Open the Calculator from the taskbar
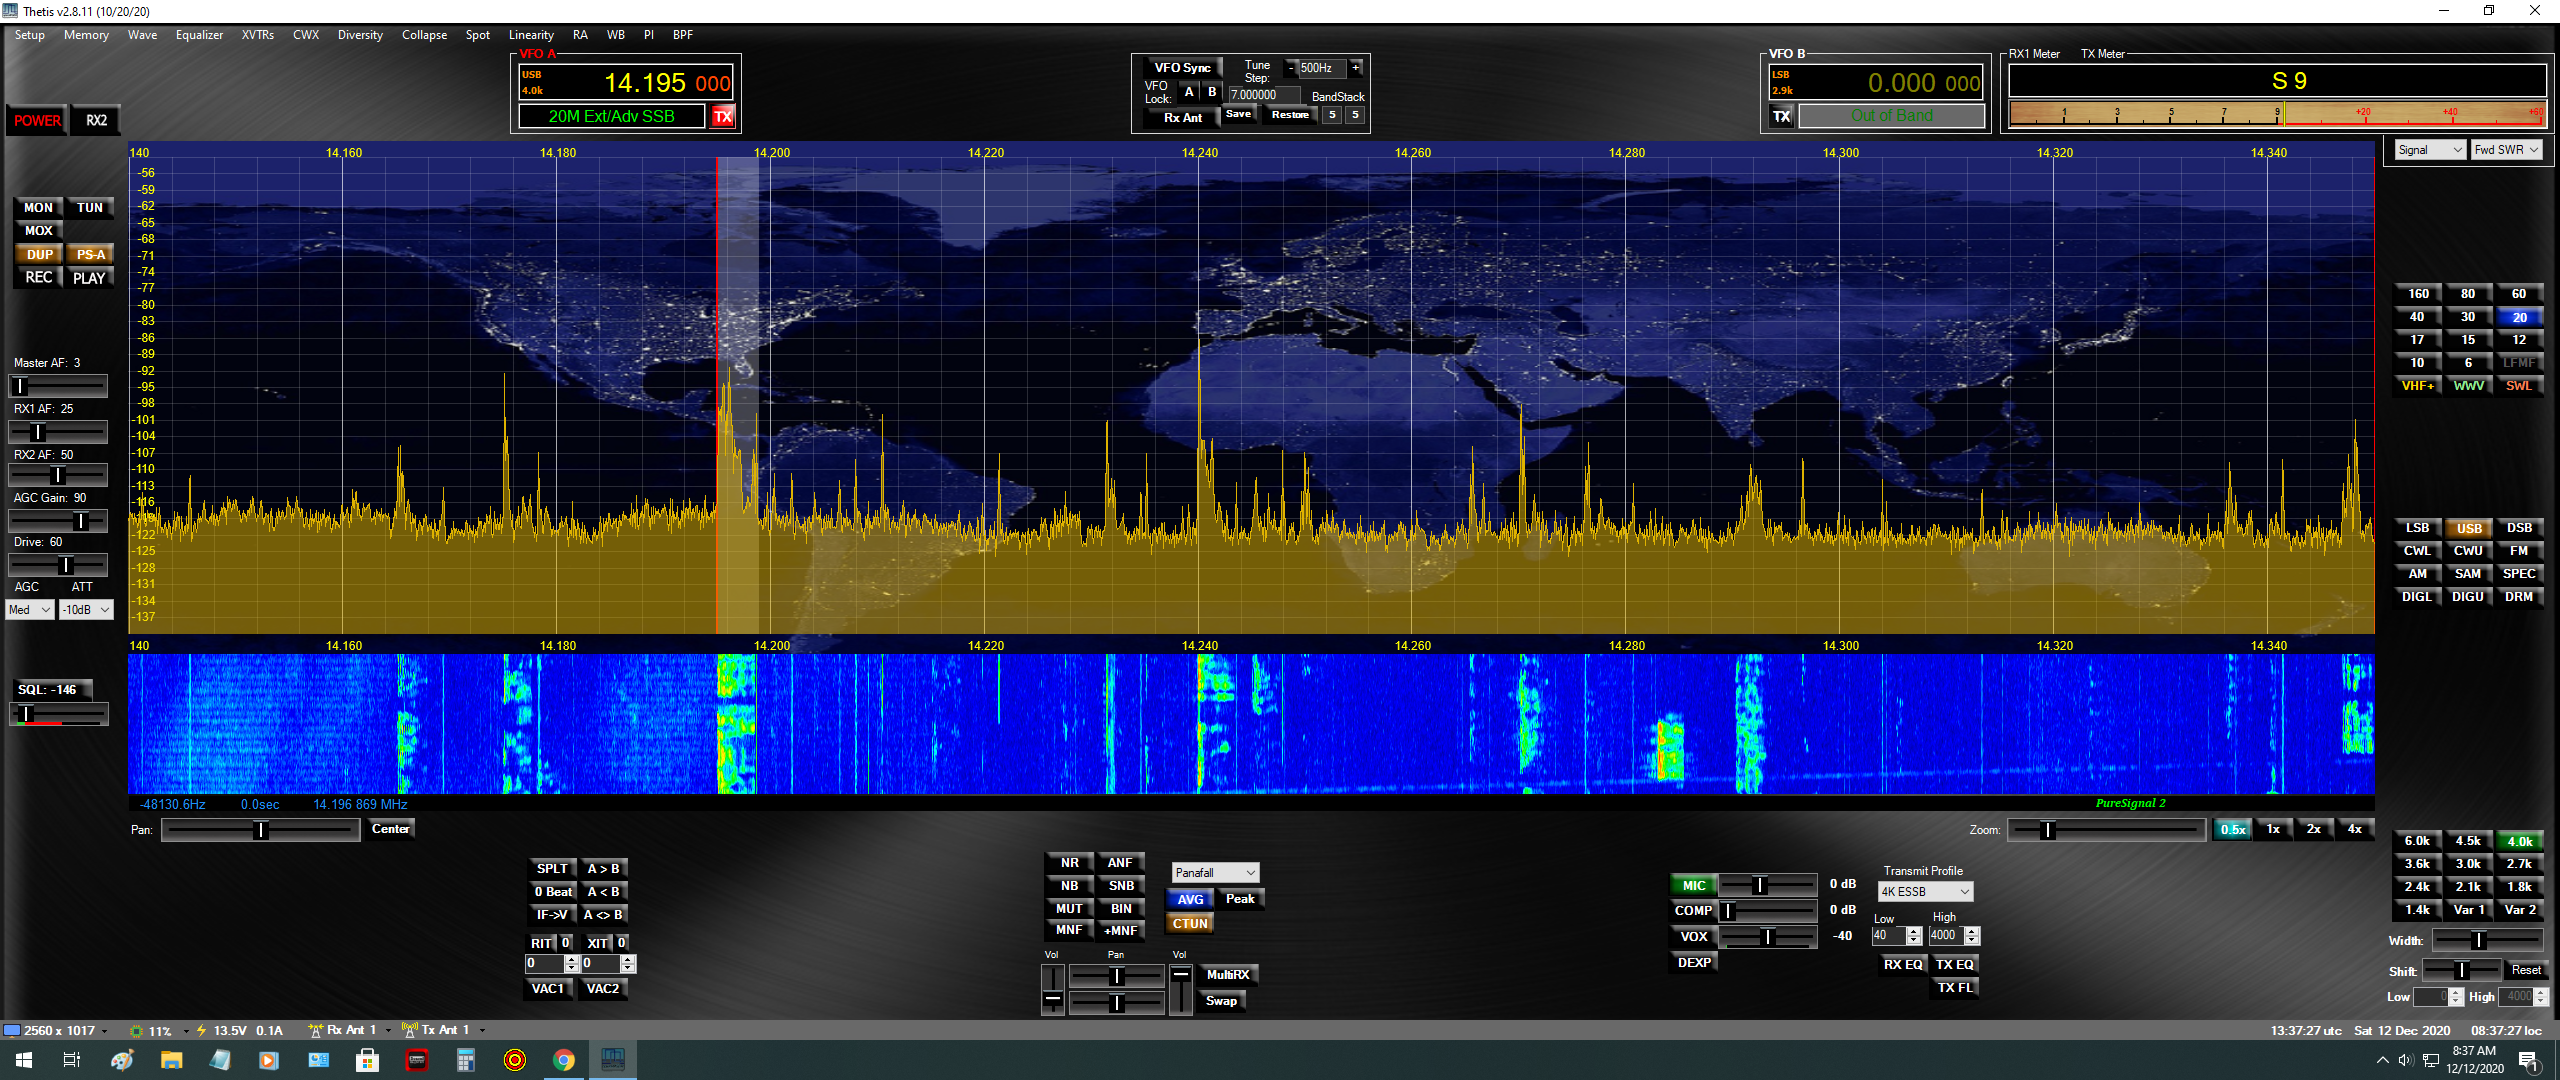The image size is (2560, 1080). [466, 1060]
